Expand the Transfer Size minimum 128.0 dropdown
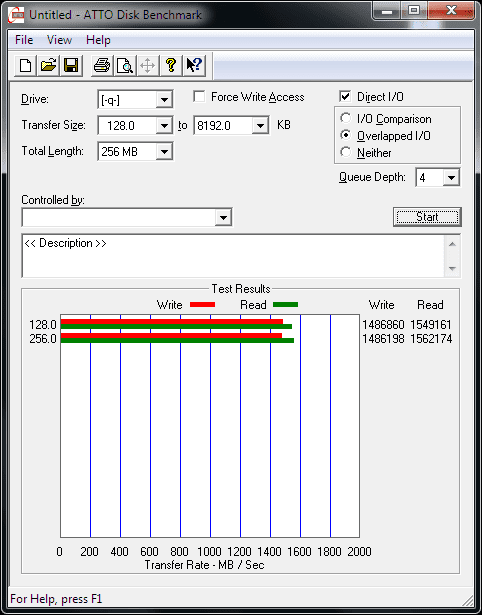The height and width of the screenshot is (615, 482). [x=164, y=126]
